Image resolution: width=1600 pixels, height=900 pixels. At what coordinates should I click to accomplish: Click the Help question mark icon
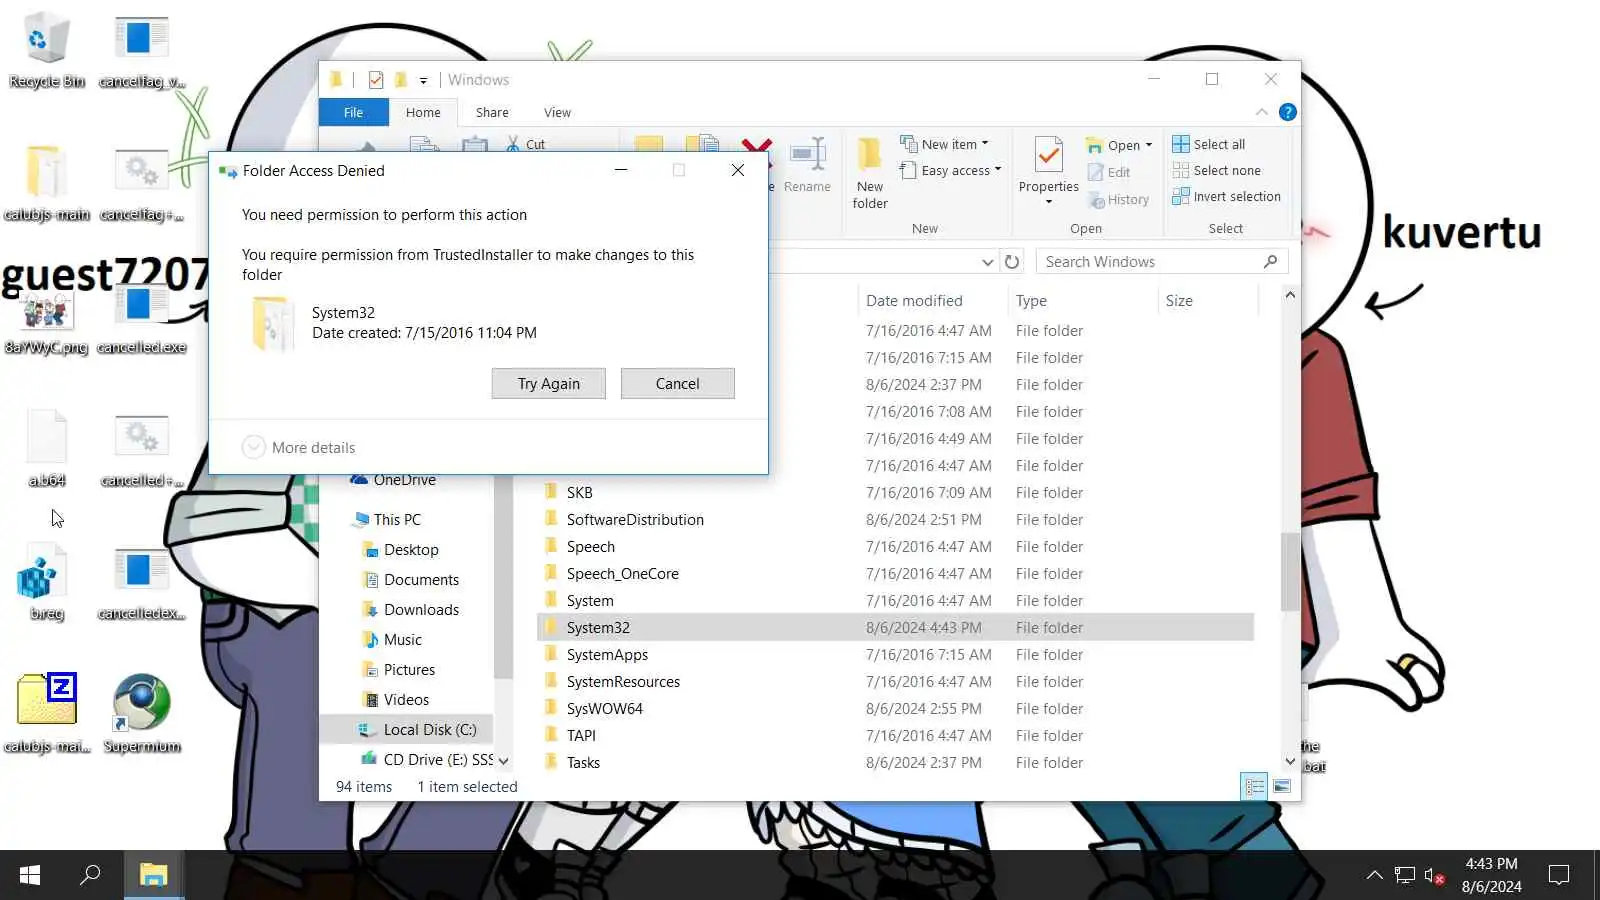pos(1288,112)
